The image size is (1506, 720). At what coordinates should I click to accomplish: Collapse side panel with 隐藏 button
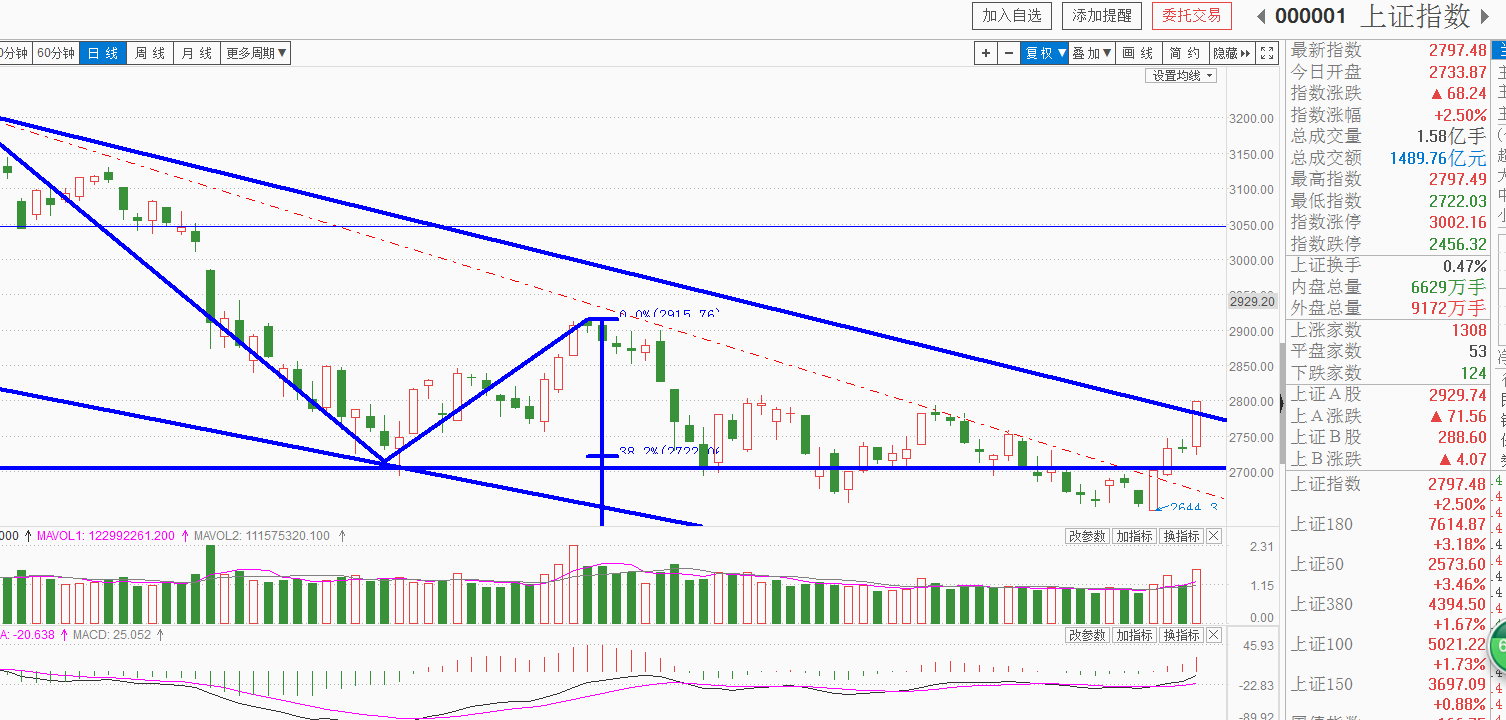click(1232, 53)
